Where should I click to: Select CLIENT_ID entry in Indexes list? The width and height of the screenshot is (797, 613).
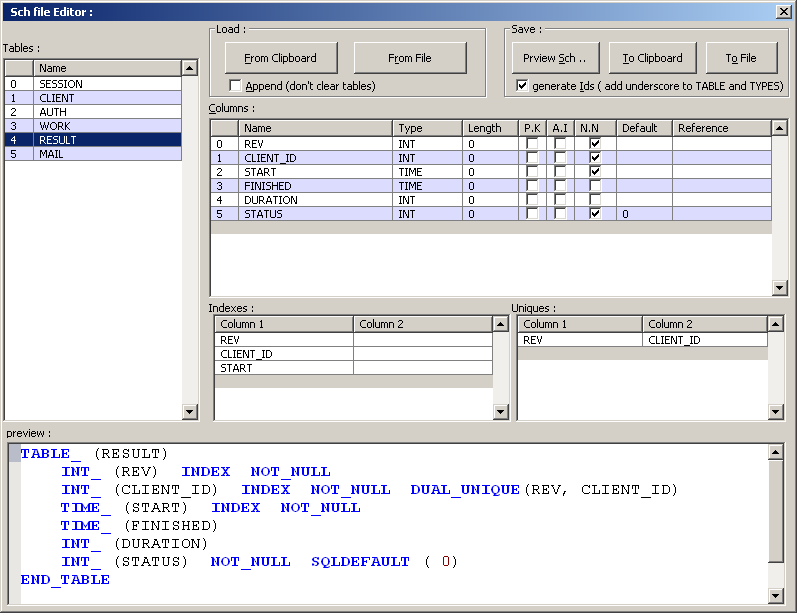(x=284, y=354)
